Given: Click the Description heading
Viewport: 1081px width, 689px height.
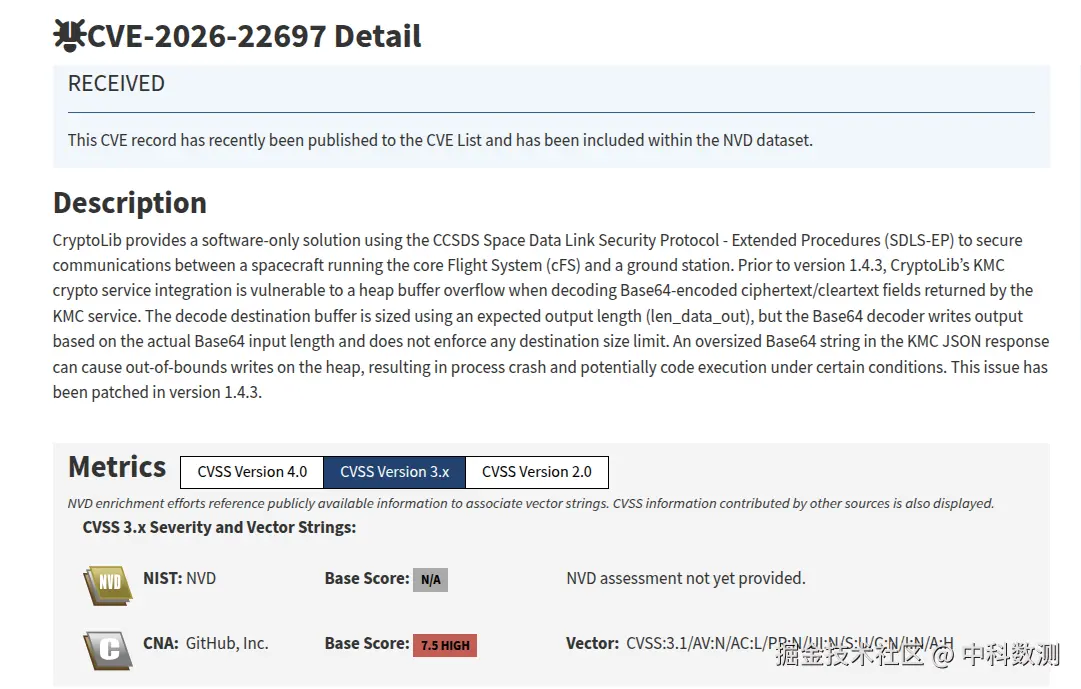Looking at the screenshot, I should click(130, 203).
